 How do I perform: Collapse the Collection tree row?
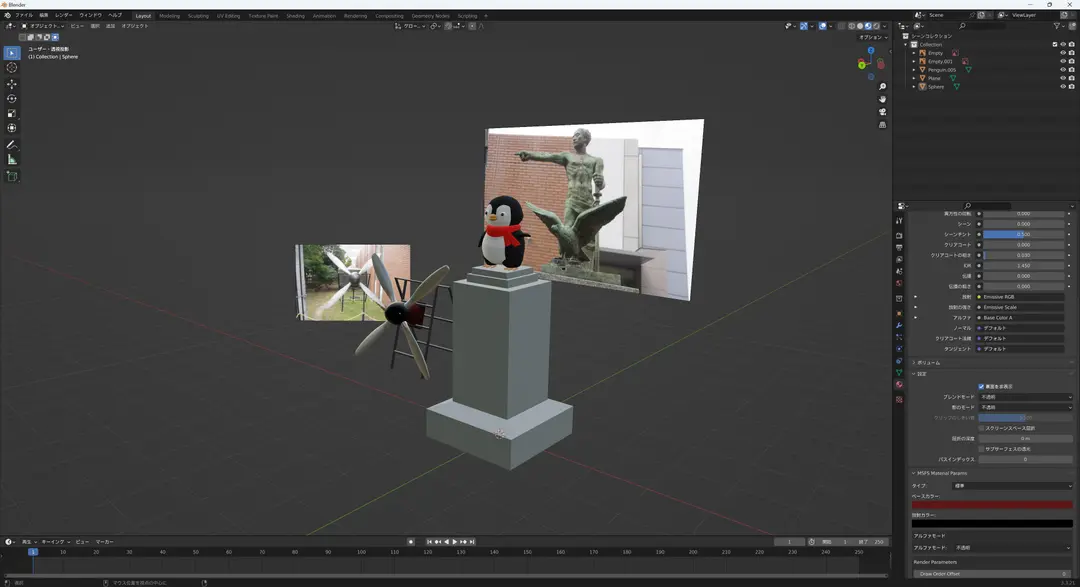[906, 45]
